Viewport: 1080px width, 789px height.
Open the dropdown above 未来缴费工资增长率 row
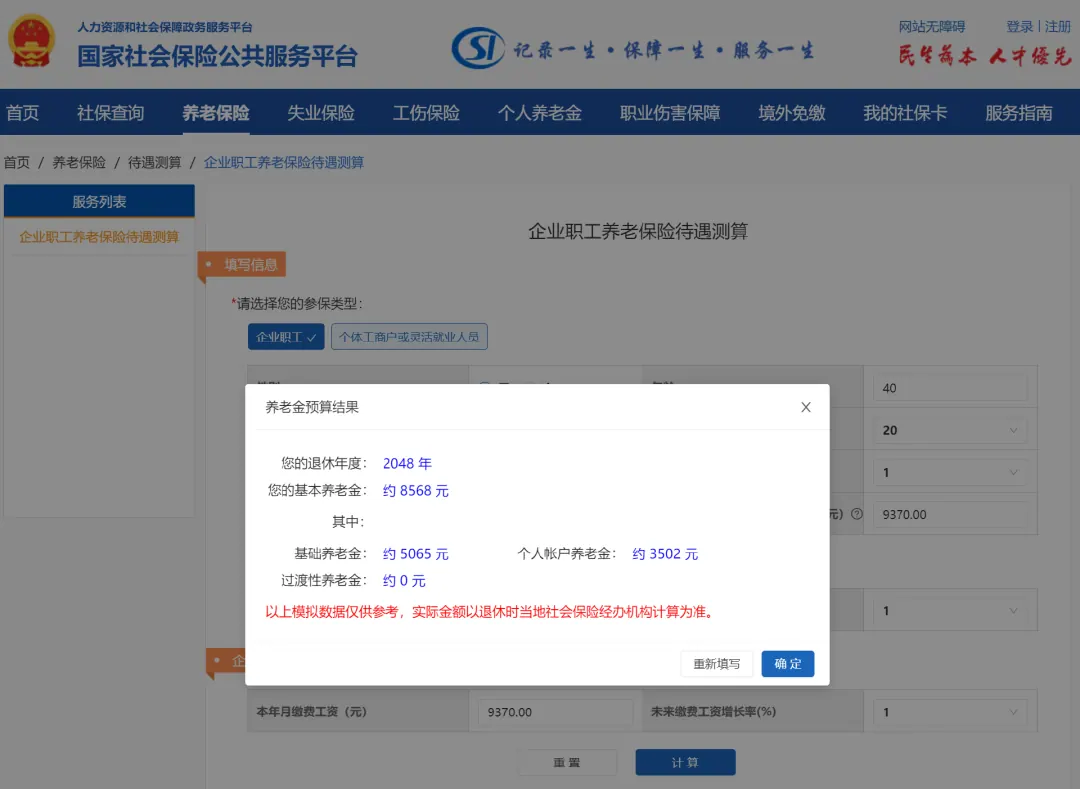(x=950, y=611)
